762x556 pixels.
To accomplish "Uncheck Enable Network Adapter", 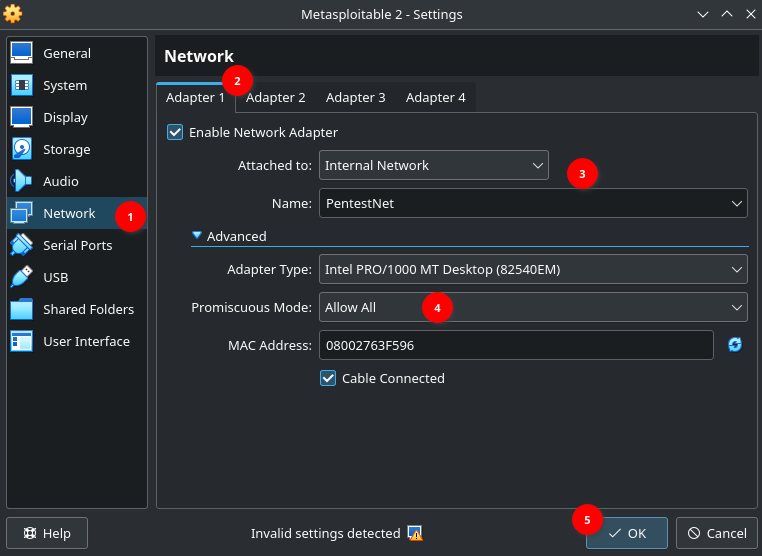I will click(176, 132).
